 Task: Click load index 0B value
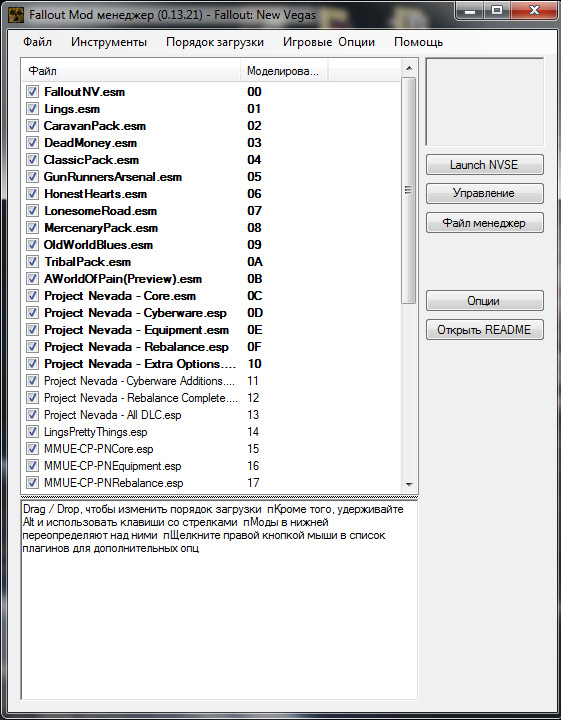pyautogui.click(x=254, y=279)
